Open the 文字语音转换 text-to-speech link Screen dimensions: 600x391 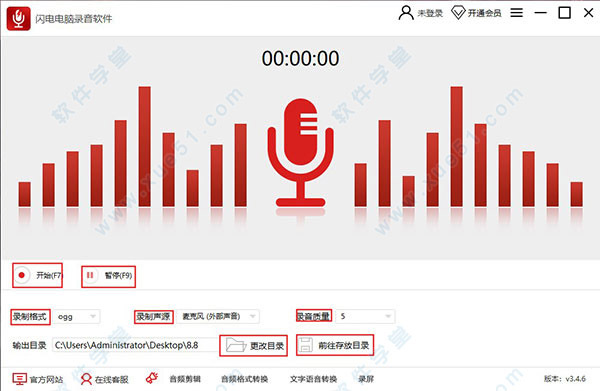(x=313, y=379)
